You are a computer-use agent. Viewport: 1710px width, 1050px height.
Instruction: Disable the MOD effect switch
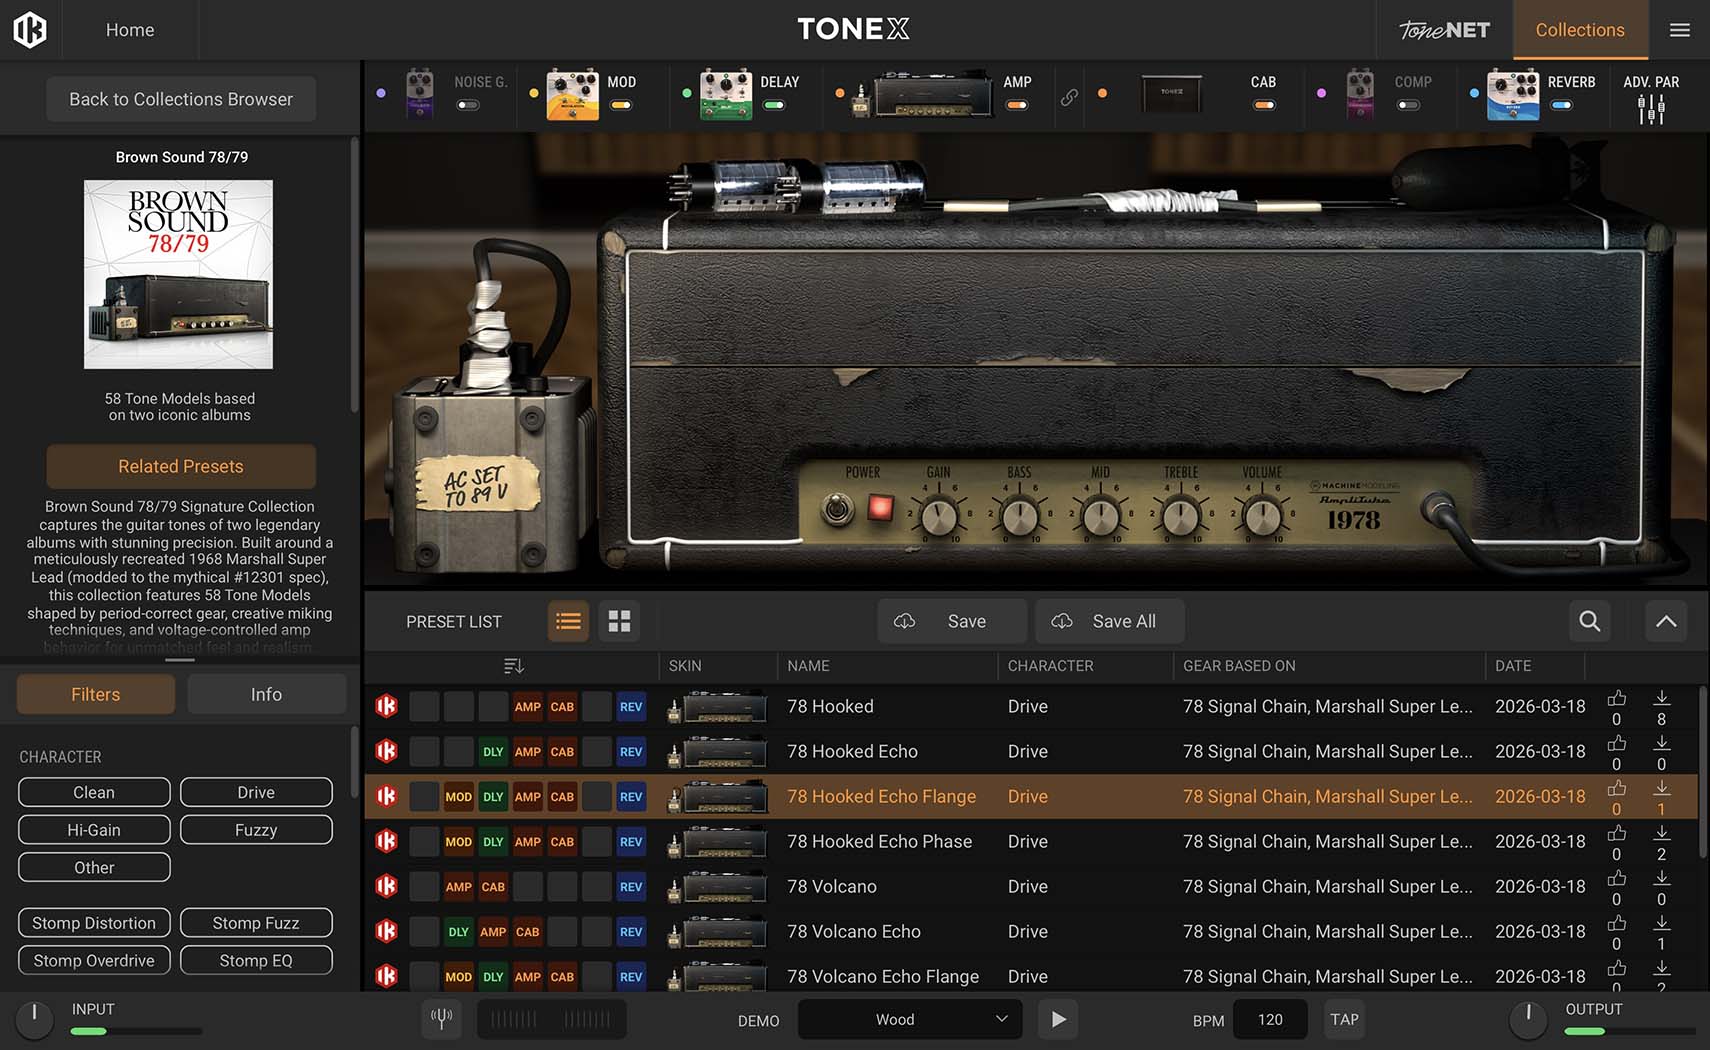621,105
